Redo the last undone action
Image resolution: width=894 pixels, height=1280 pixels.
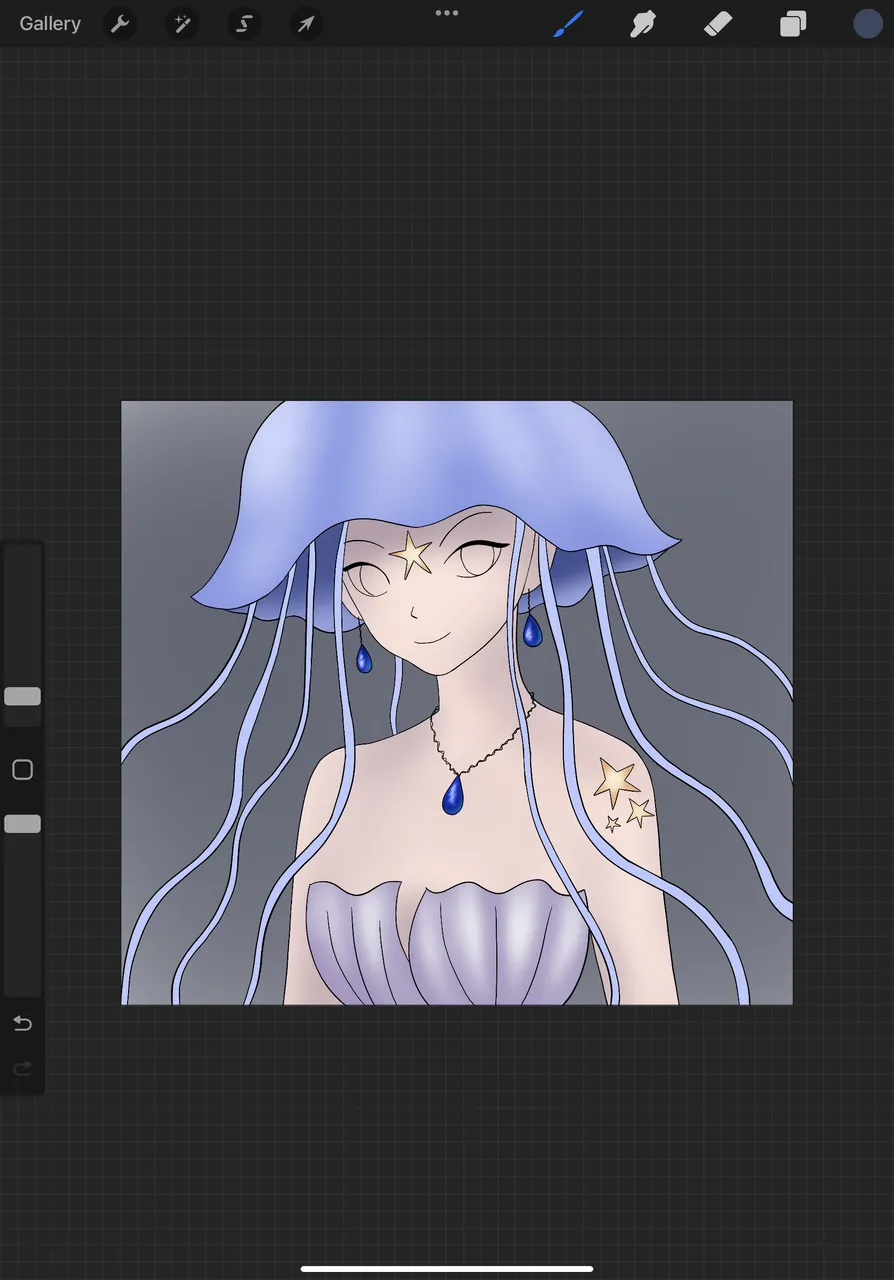[22, 1069]
